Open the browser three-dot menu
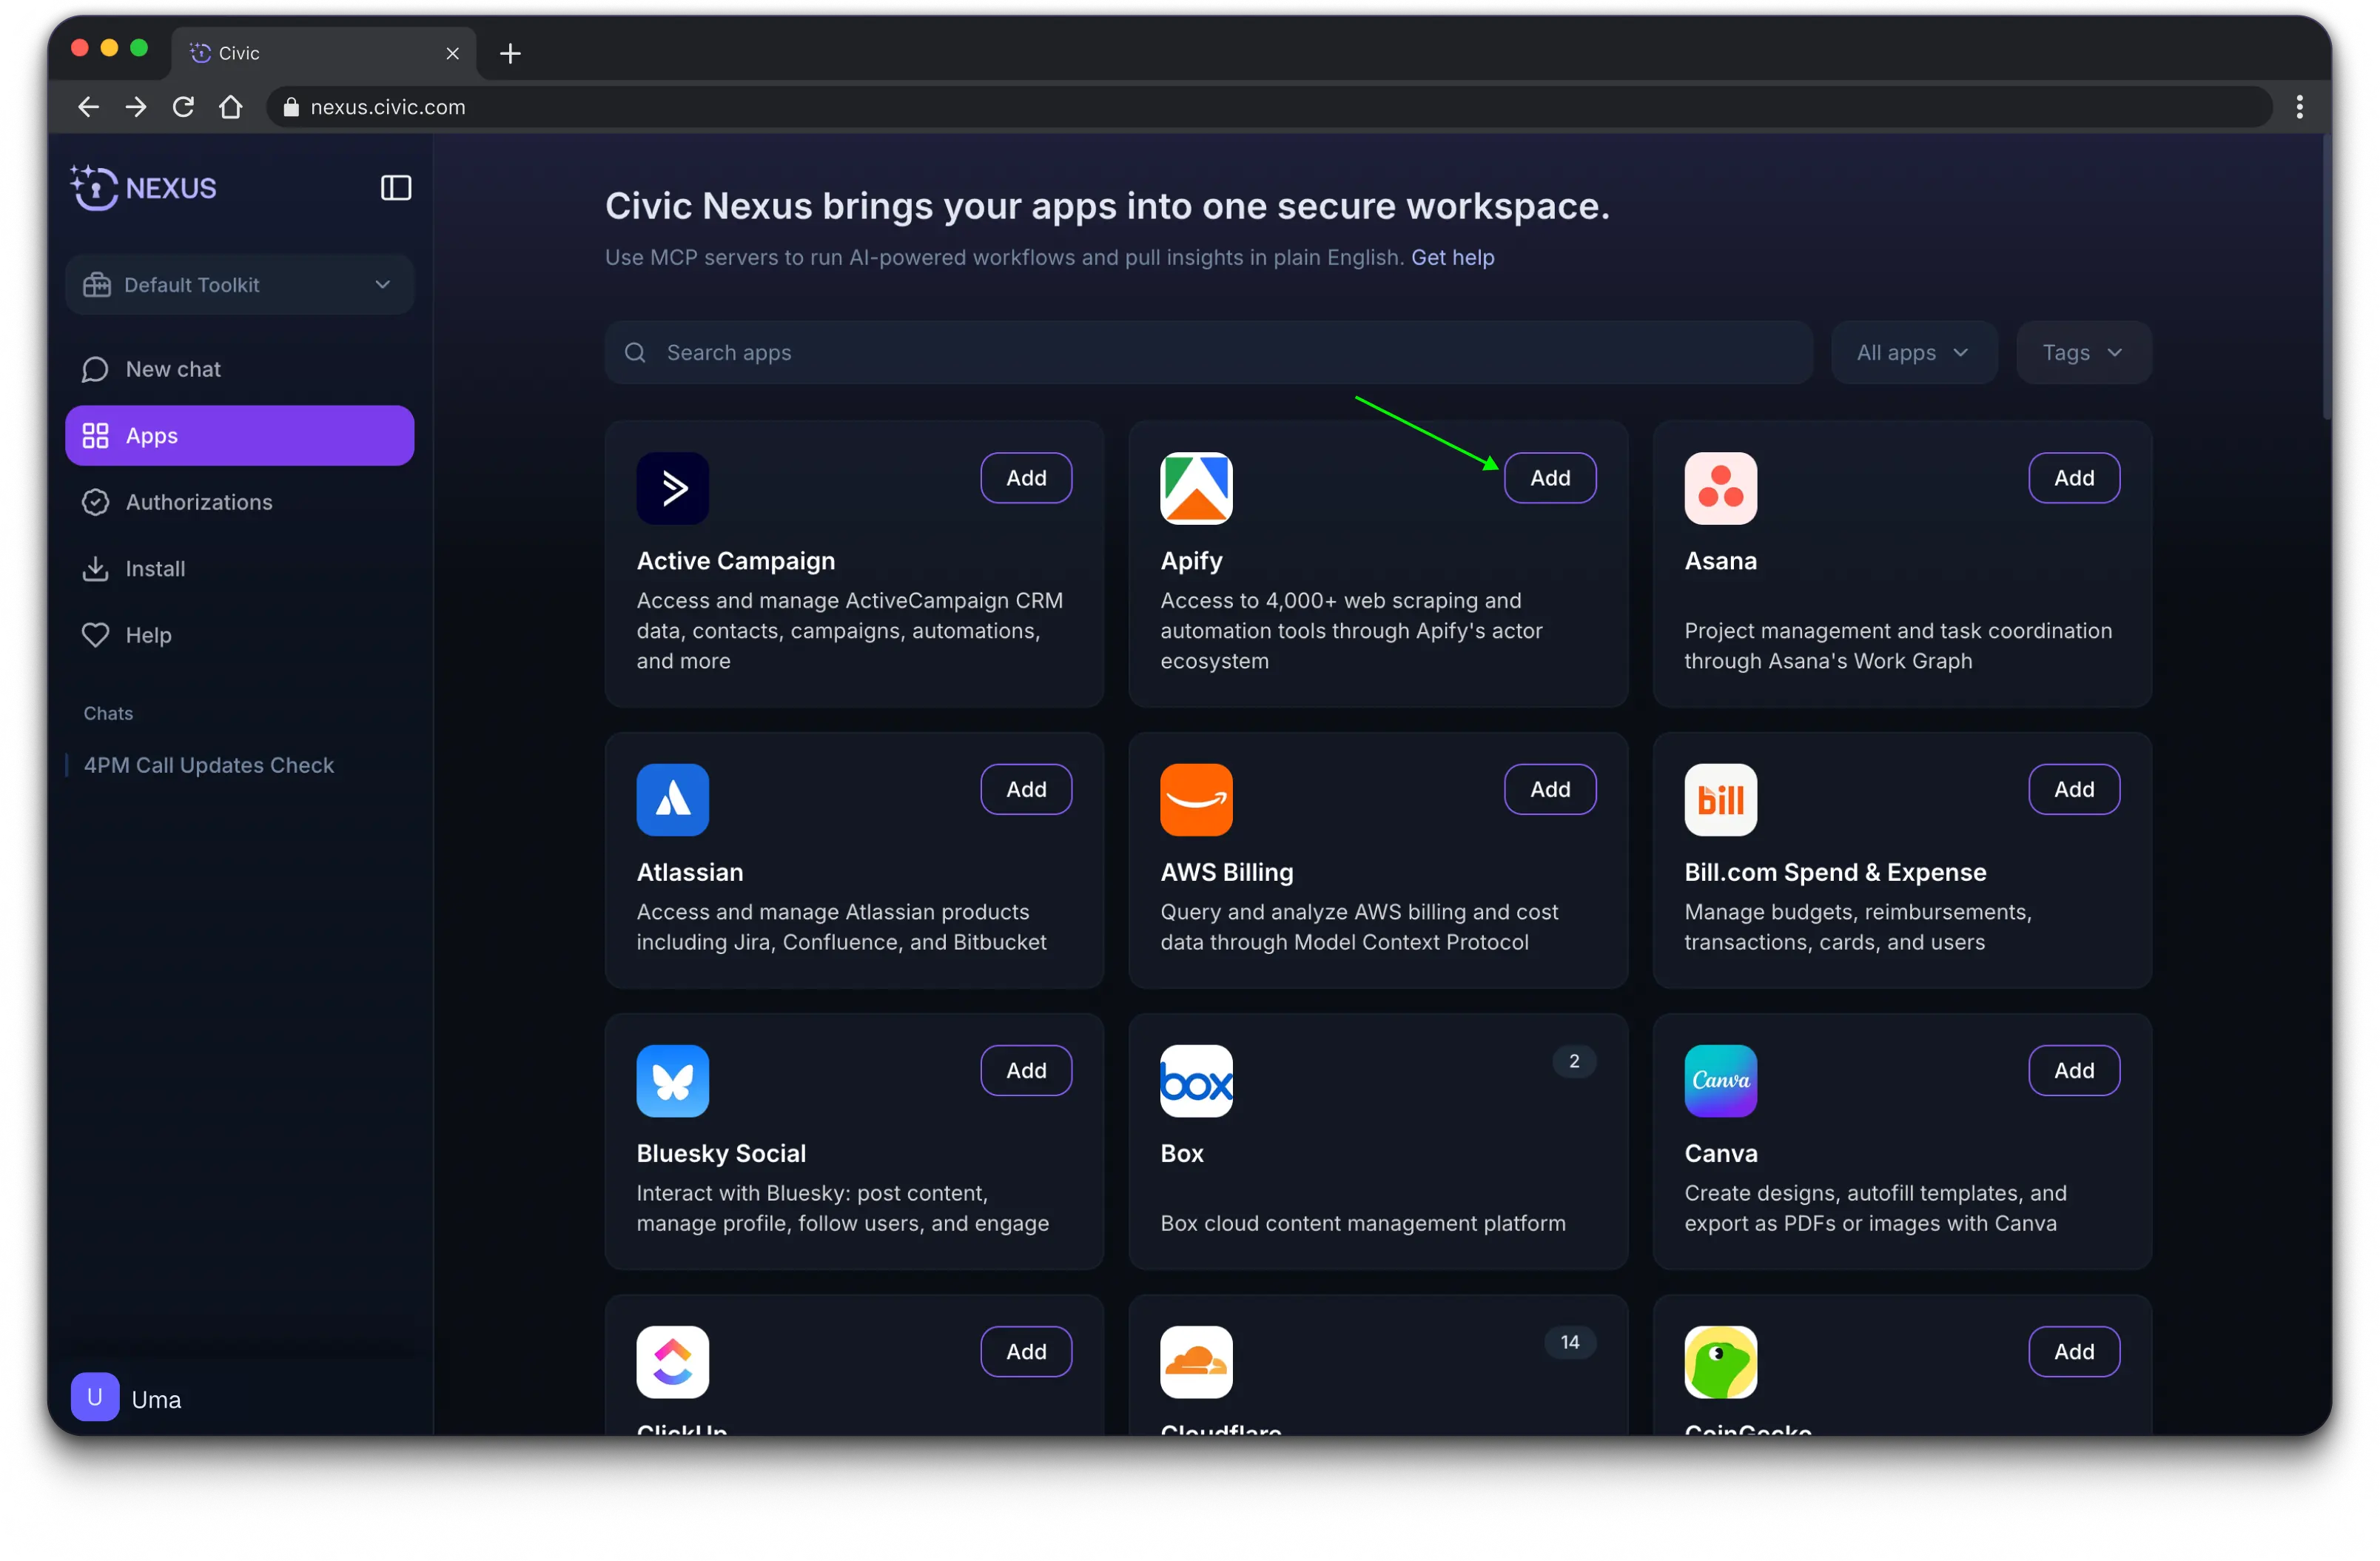Viewport: 2380px width, 1561px height. coord(2299,107)
